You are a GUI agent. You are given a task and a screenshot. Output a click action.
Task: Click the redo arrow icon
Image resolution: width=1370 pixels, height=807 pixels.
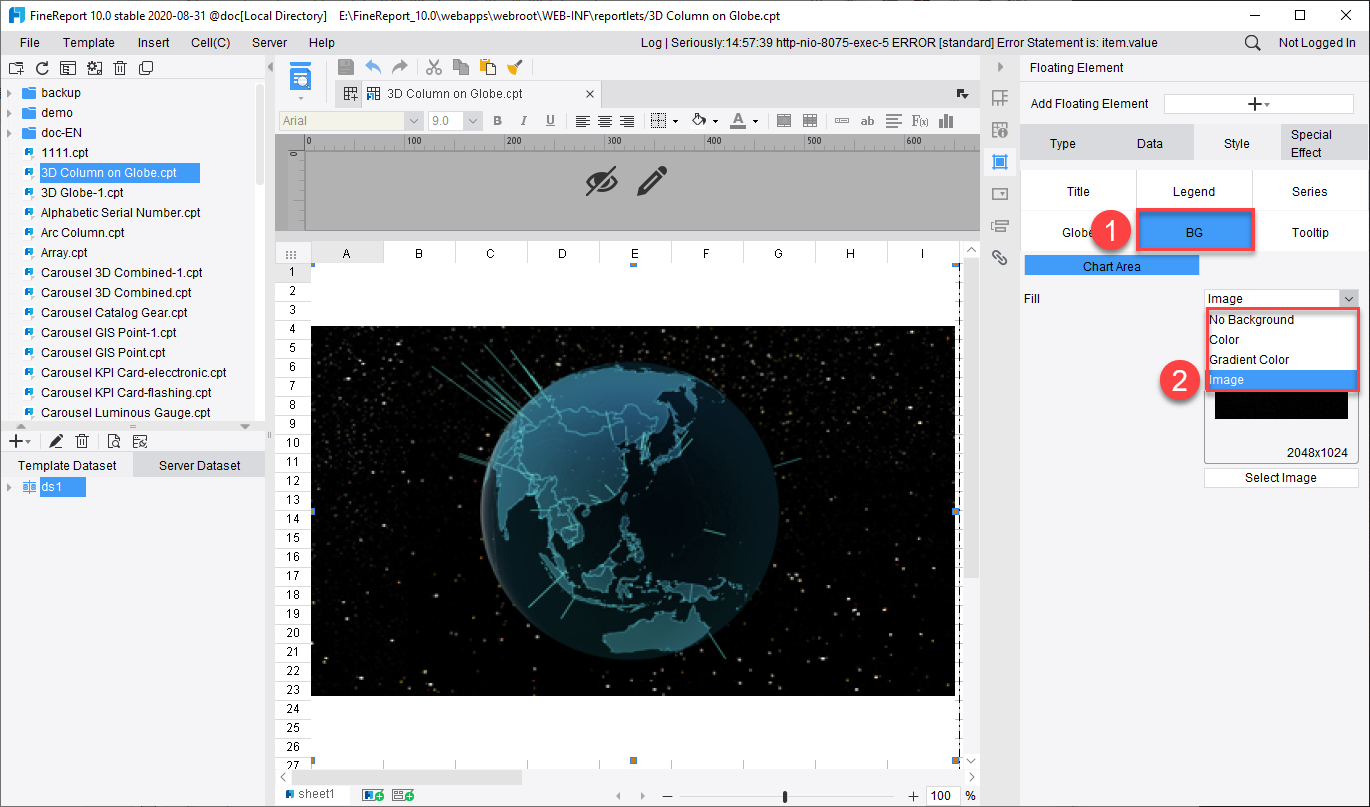point(399,67)
